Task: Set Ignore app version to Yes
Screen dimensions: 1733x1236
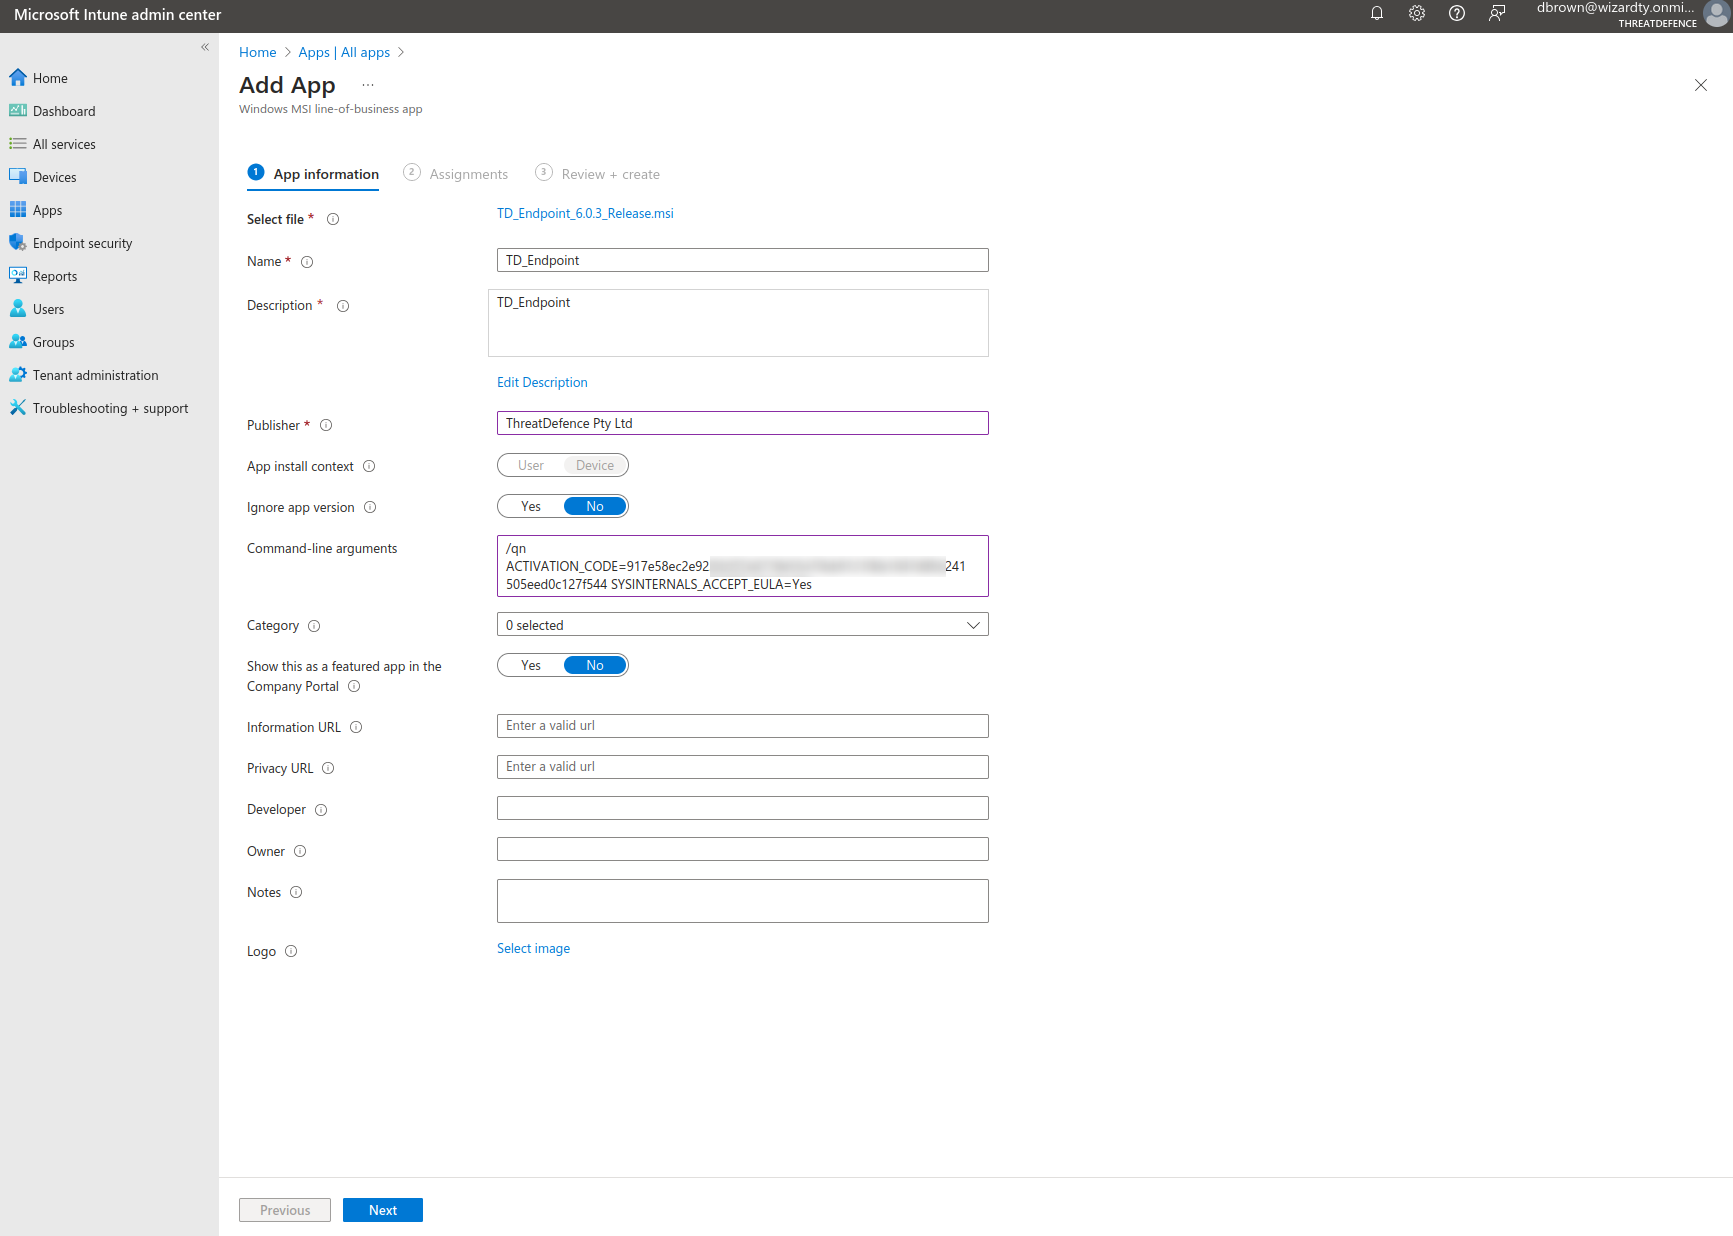Action: pos(531,507)
